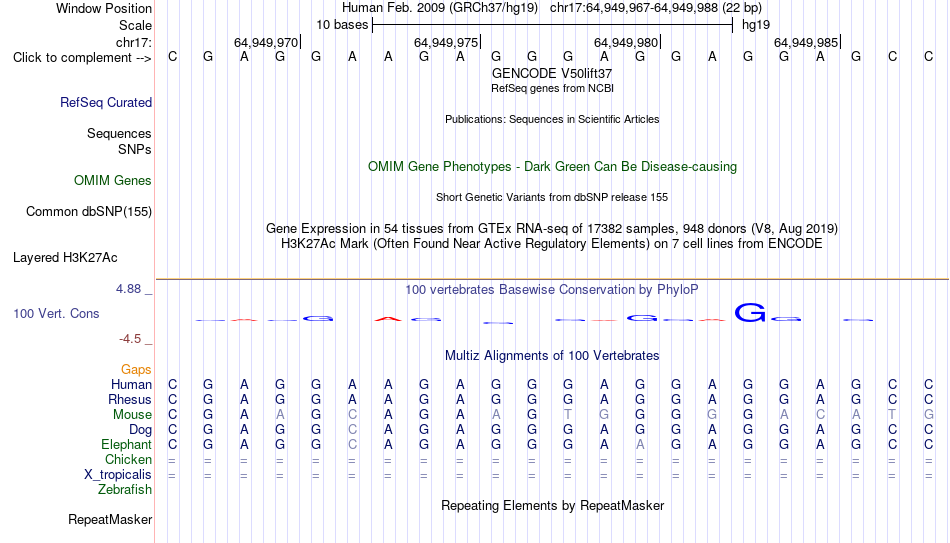Click the -4.5 PhyloP lower scale value

130,339
